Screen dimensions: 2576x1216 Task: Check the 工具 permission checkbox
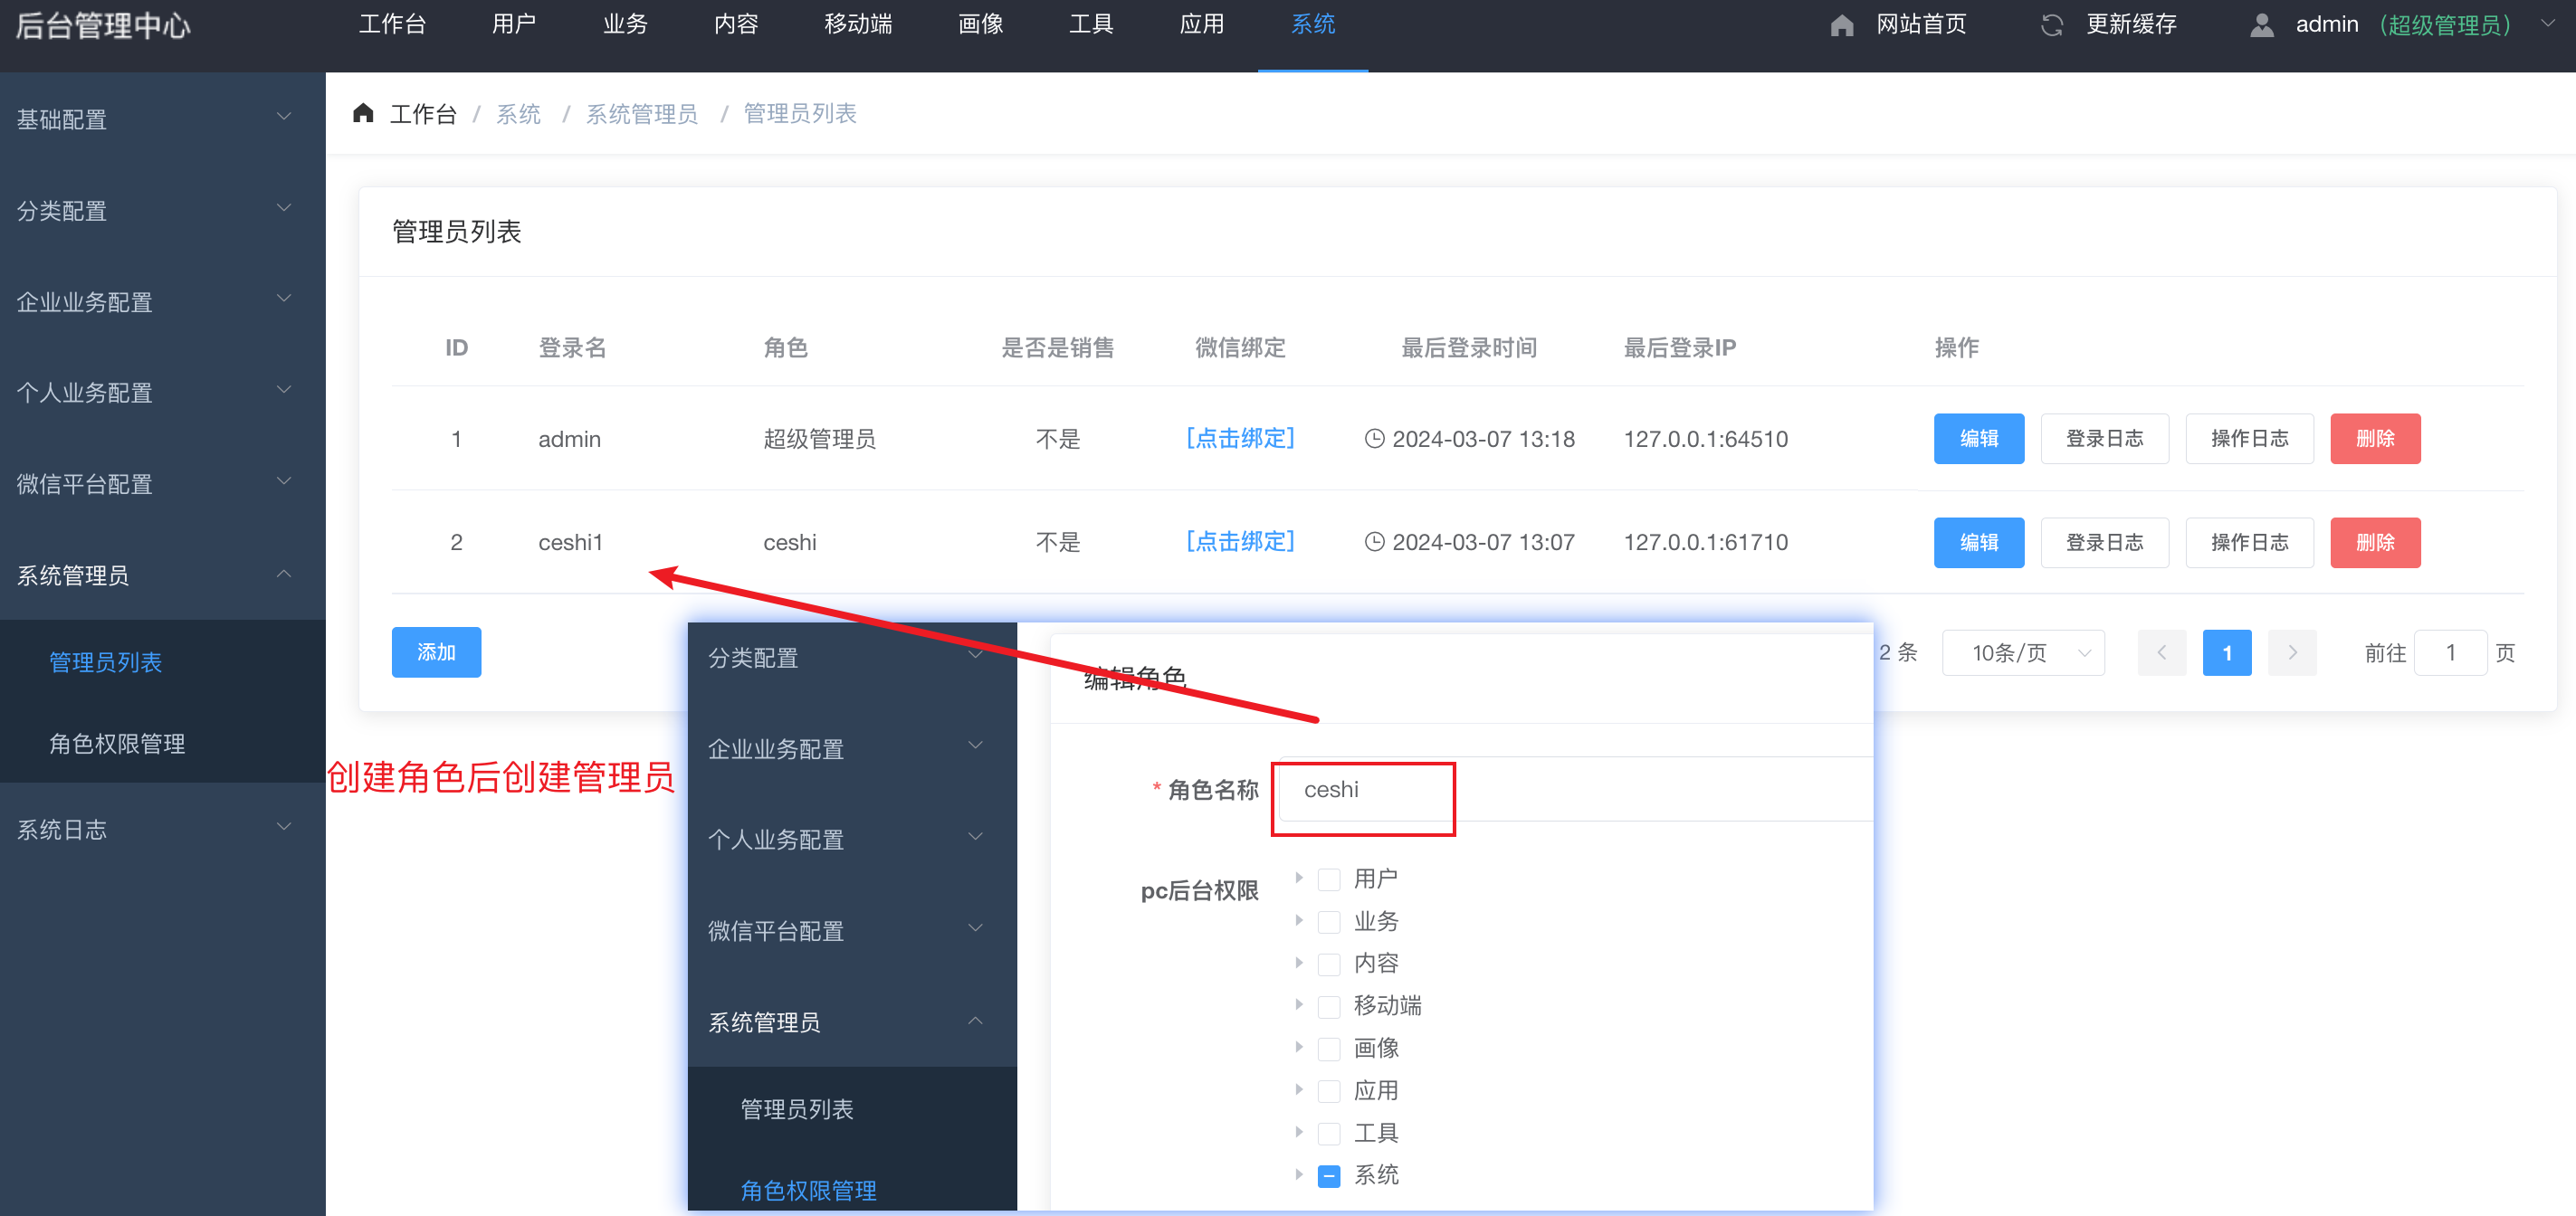(x=1329, y=1133)
